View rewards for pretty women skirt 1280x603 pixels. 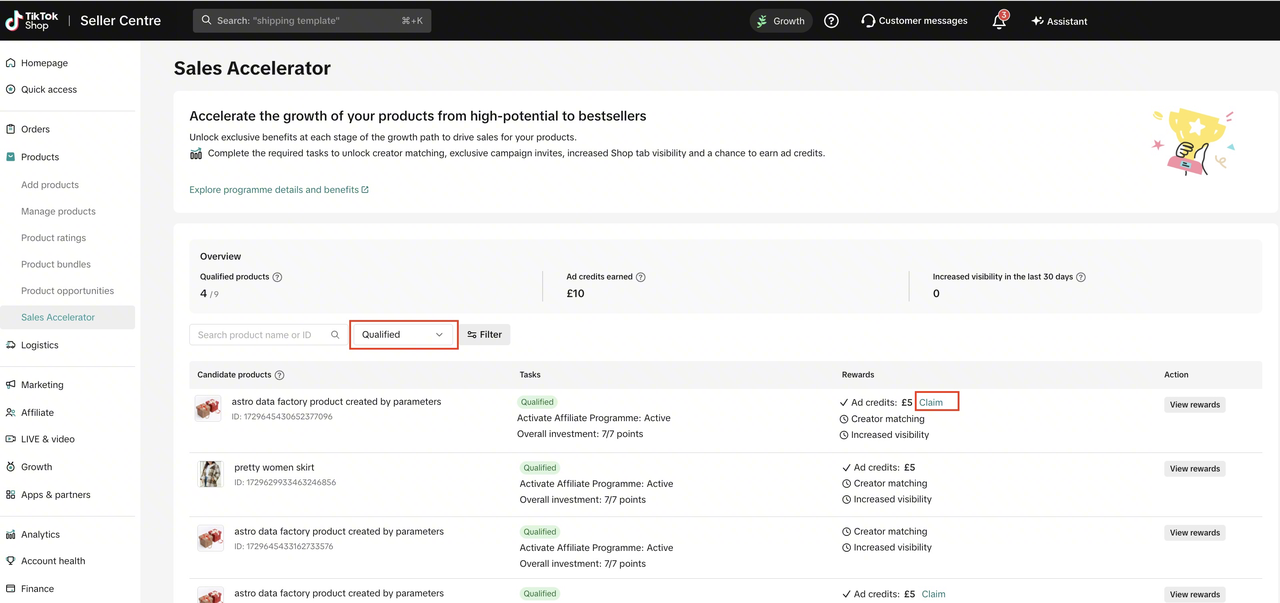1195,469
